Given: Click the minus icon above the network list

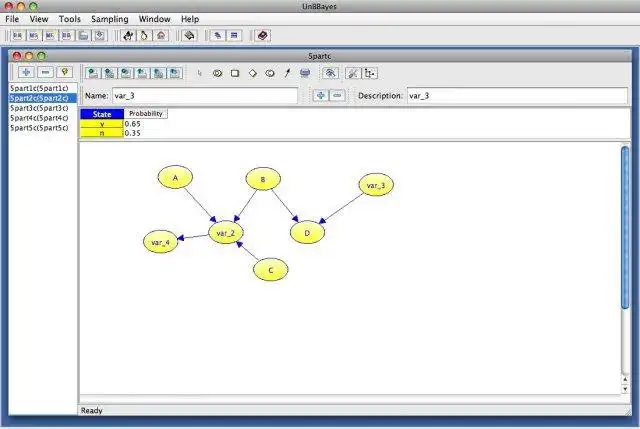Looking at the screenshot, I should (x=45, y=73).
